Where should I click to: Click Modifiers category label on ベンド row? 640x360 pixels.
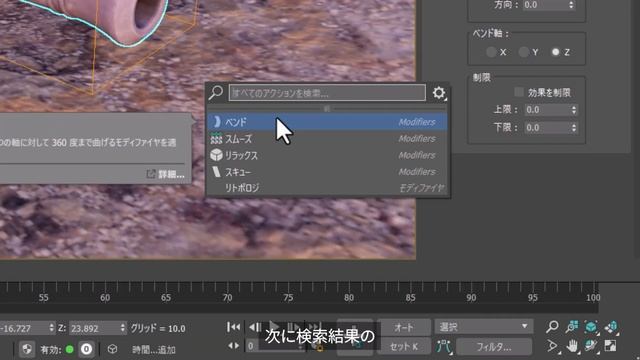(x=417, y=122)
